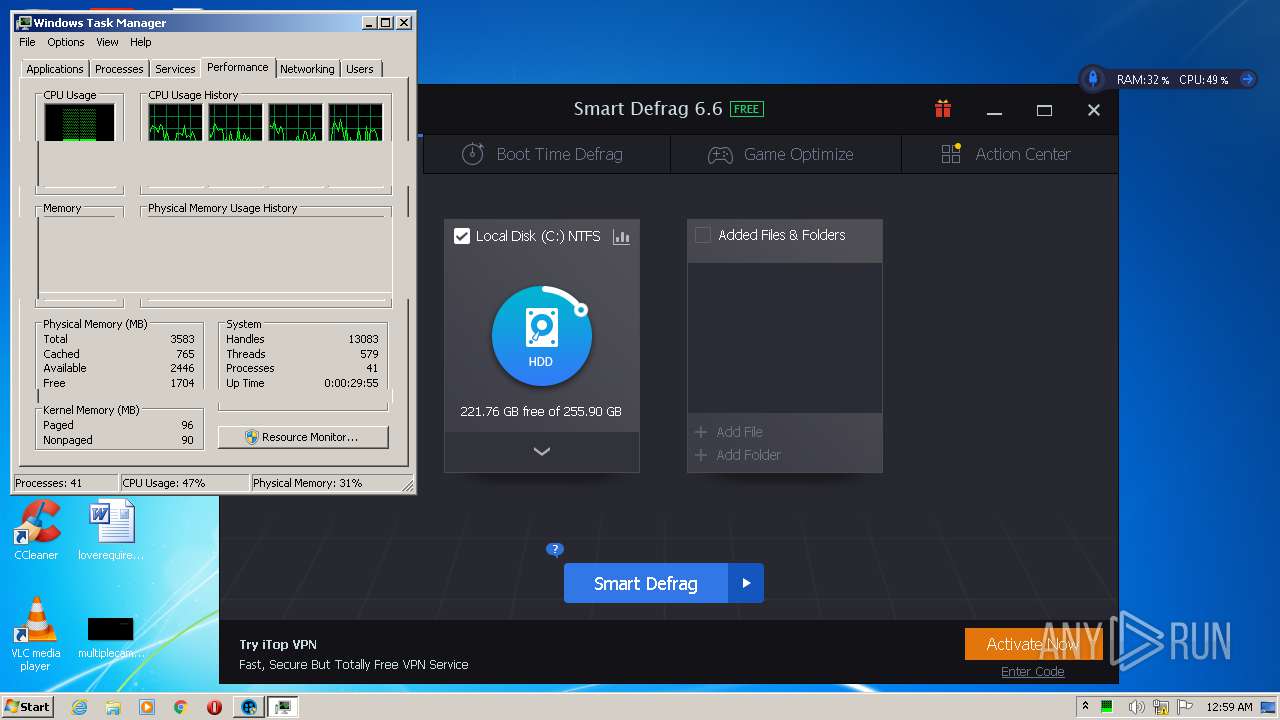The image size is (1280, 720).
Task: Select the loverequire Word document icon
Action: click(x=111, y=530)
